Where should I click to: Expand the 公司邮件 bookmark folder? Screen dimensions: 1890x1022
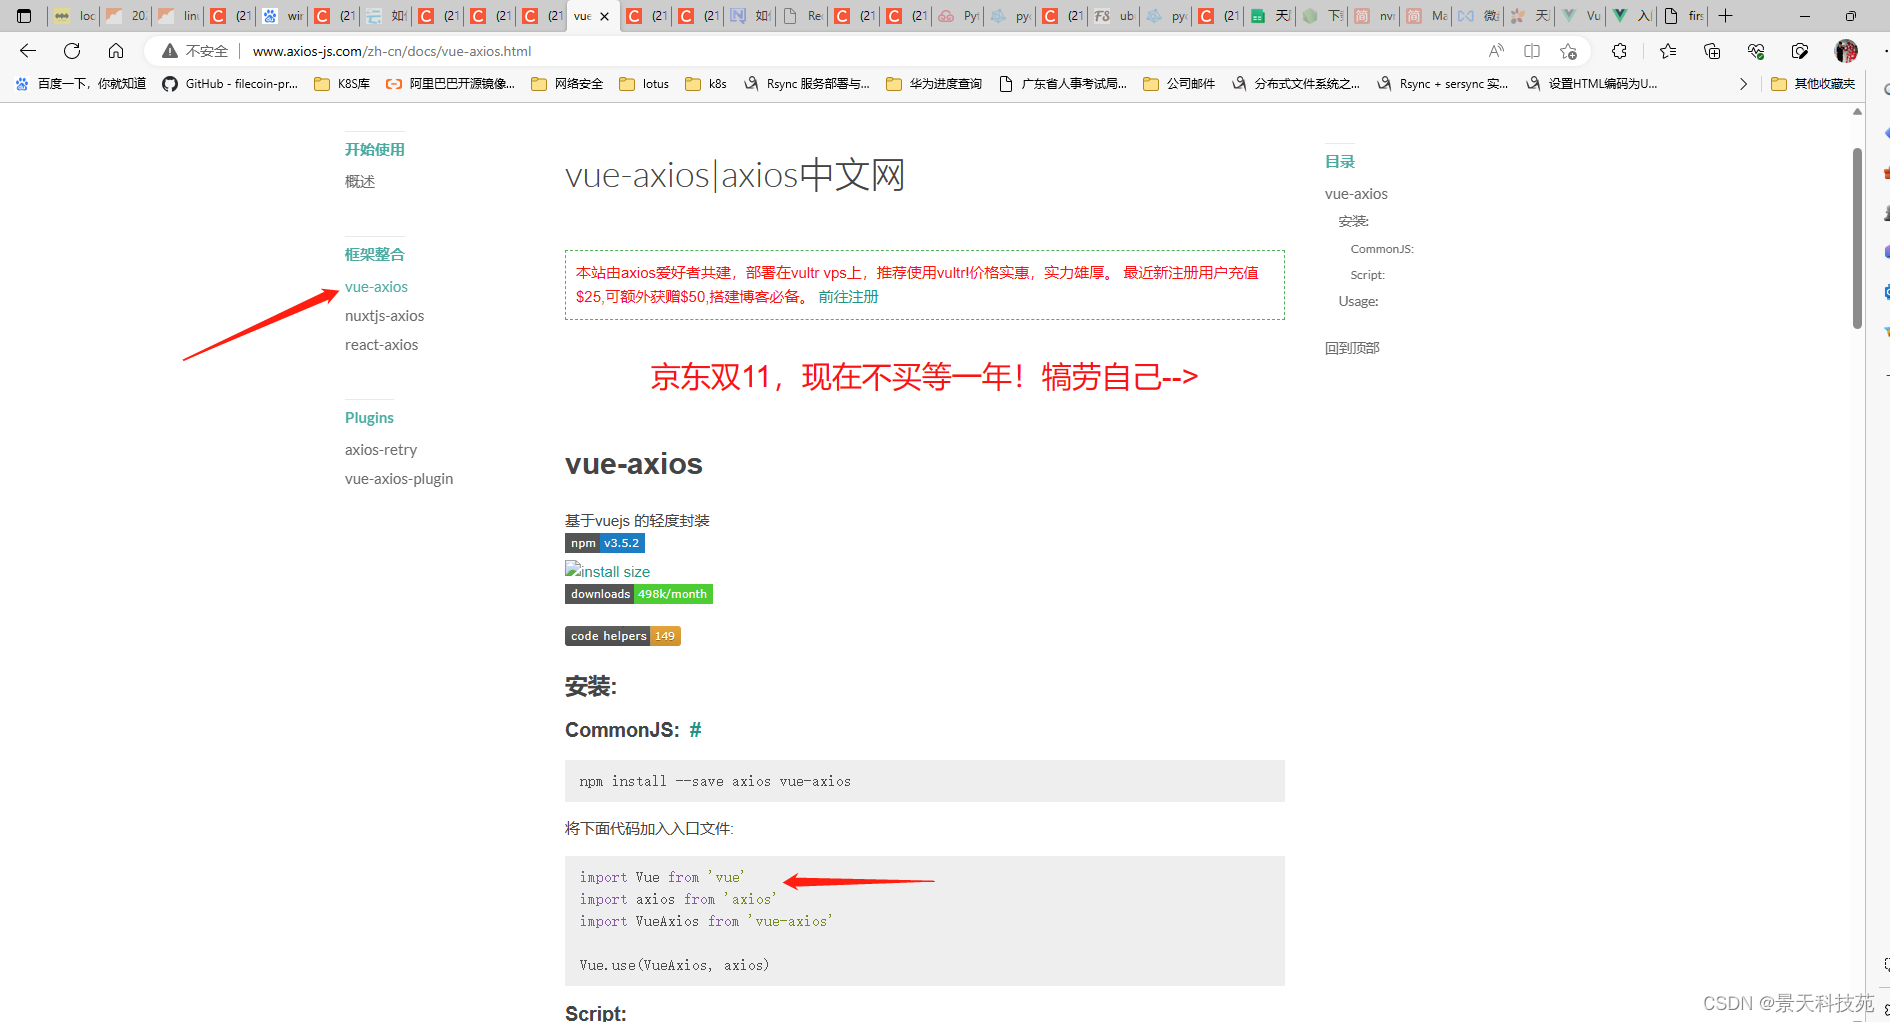pos(1179,84)
